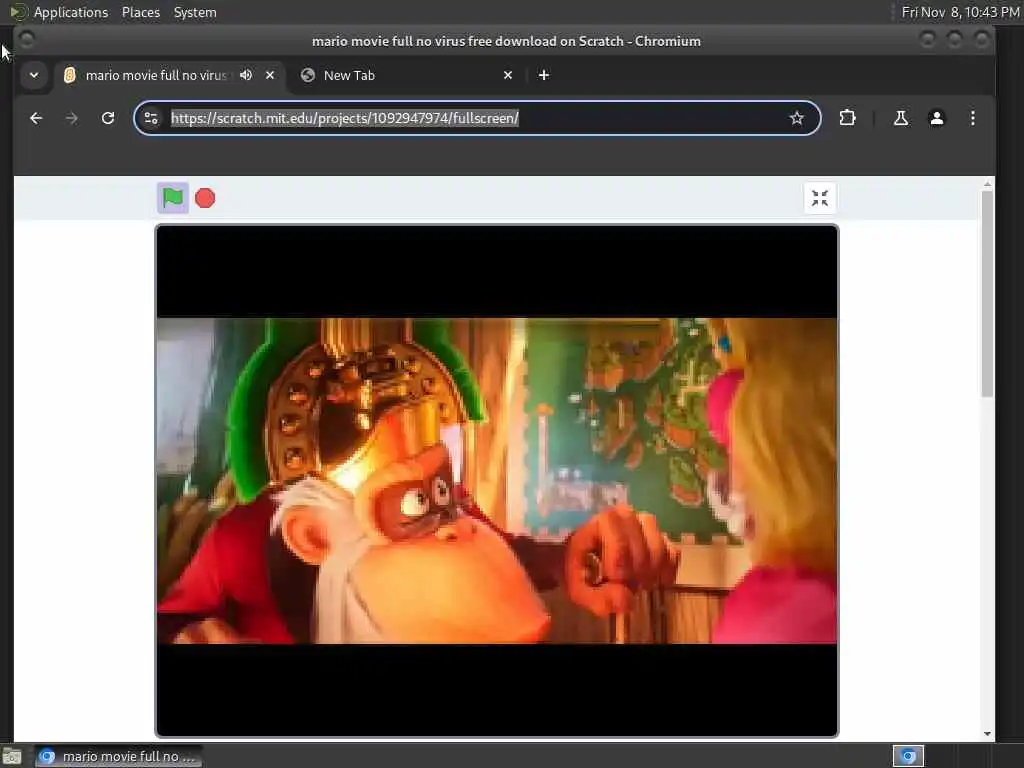The image size is (1024, 768).
Task: Open Chromium three-dot menu
Action: pos(972,118)
